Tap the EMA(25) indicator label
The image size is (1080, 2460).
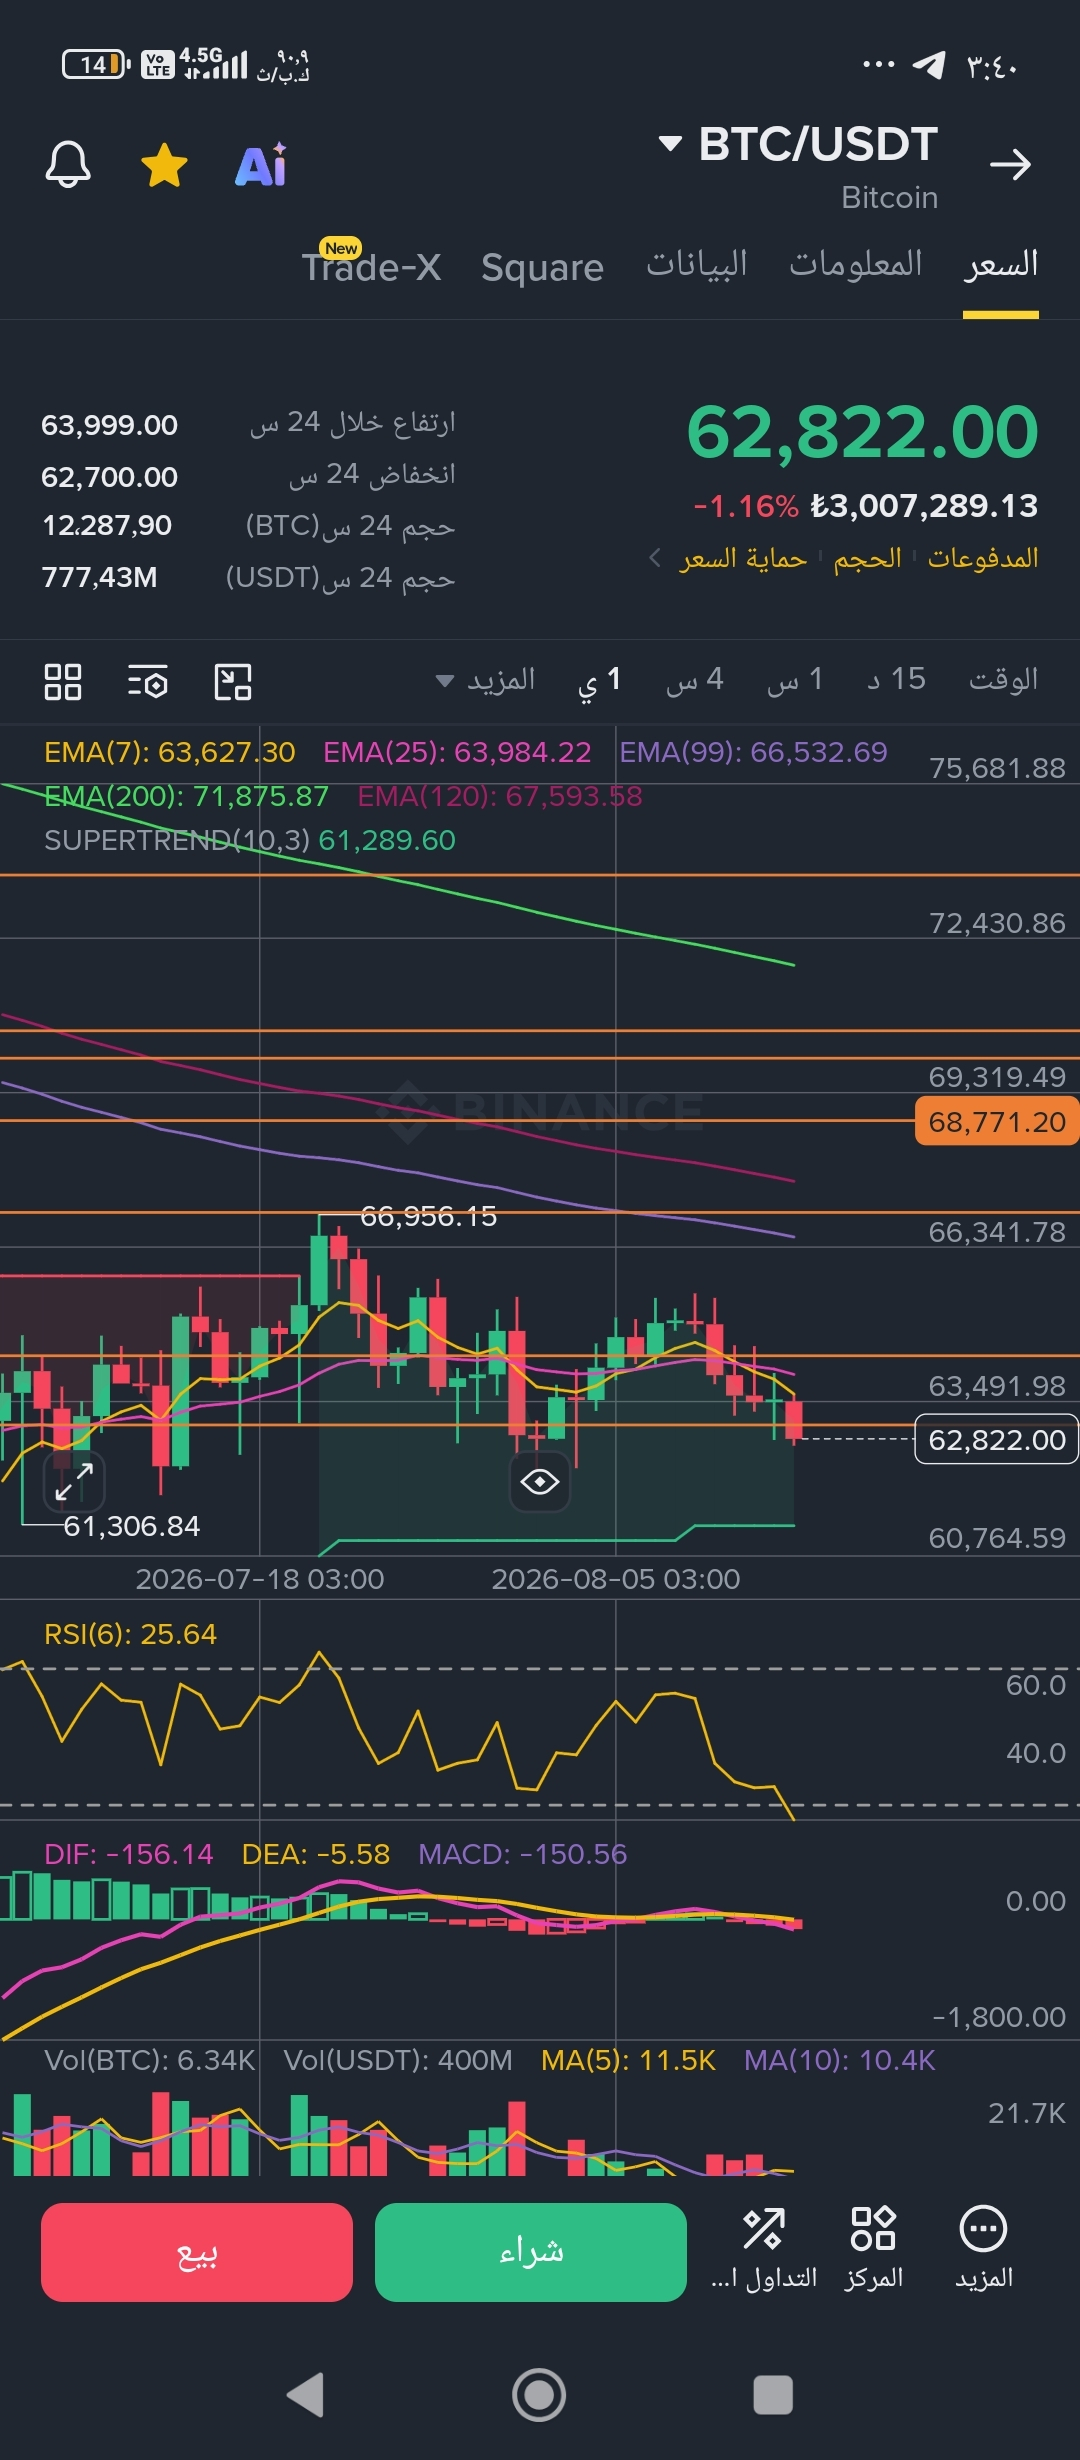point(457,752)
